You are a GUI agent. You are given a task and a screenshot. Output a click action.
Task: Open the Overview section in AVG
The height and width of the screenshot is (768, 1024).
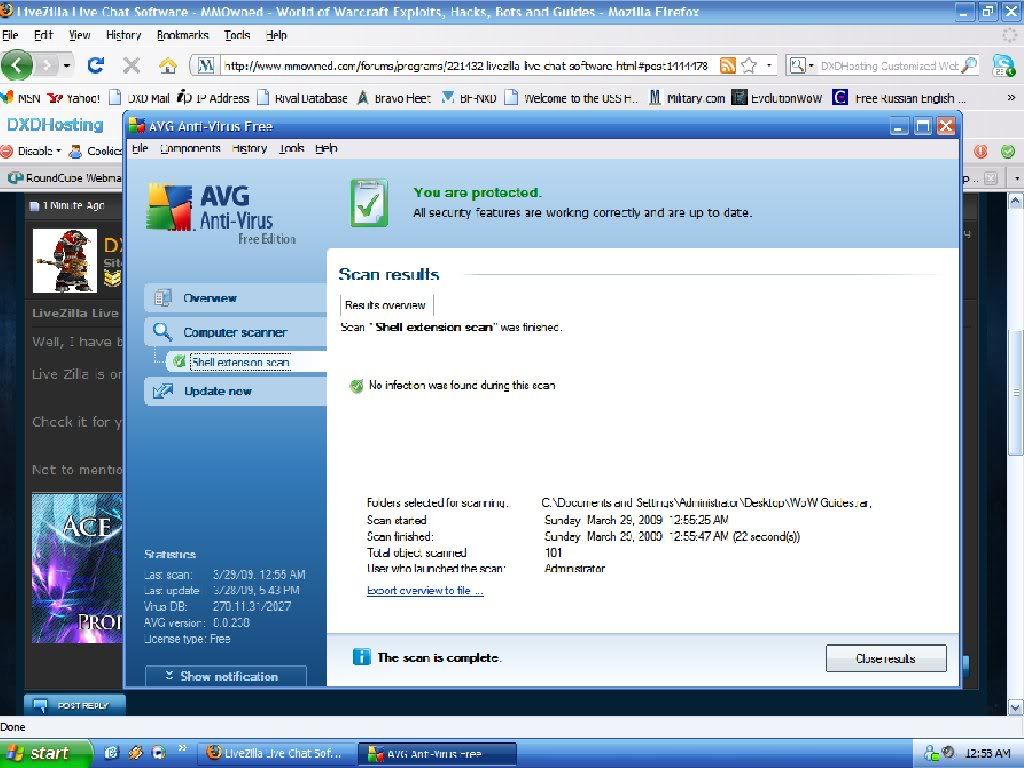pos(235,298)
